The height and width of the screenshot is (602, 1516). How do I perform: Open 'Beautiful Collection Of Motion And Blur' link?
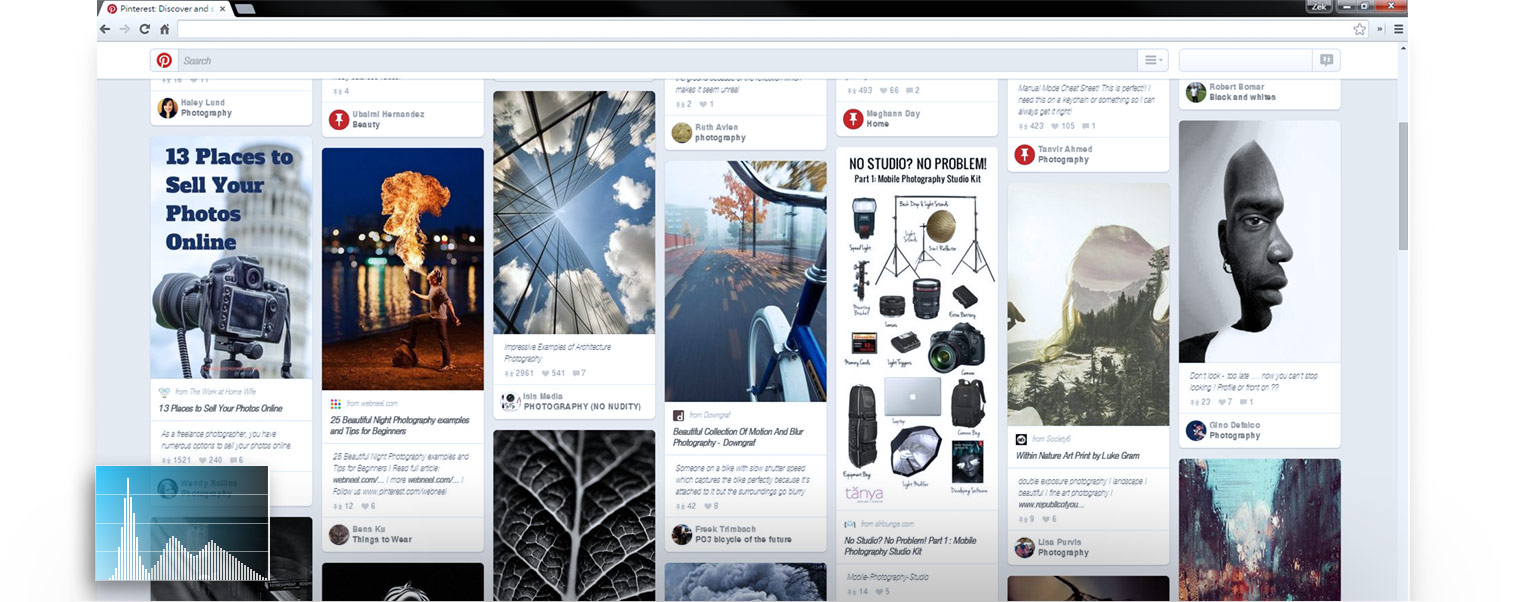pyautogui.click(x=737, y=437)
